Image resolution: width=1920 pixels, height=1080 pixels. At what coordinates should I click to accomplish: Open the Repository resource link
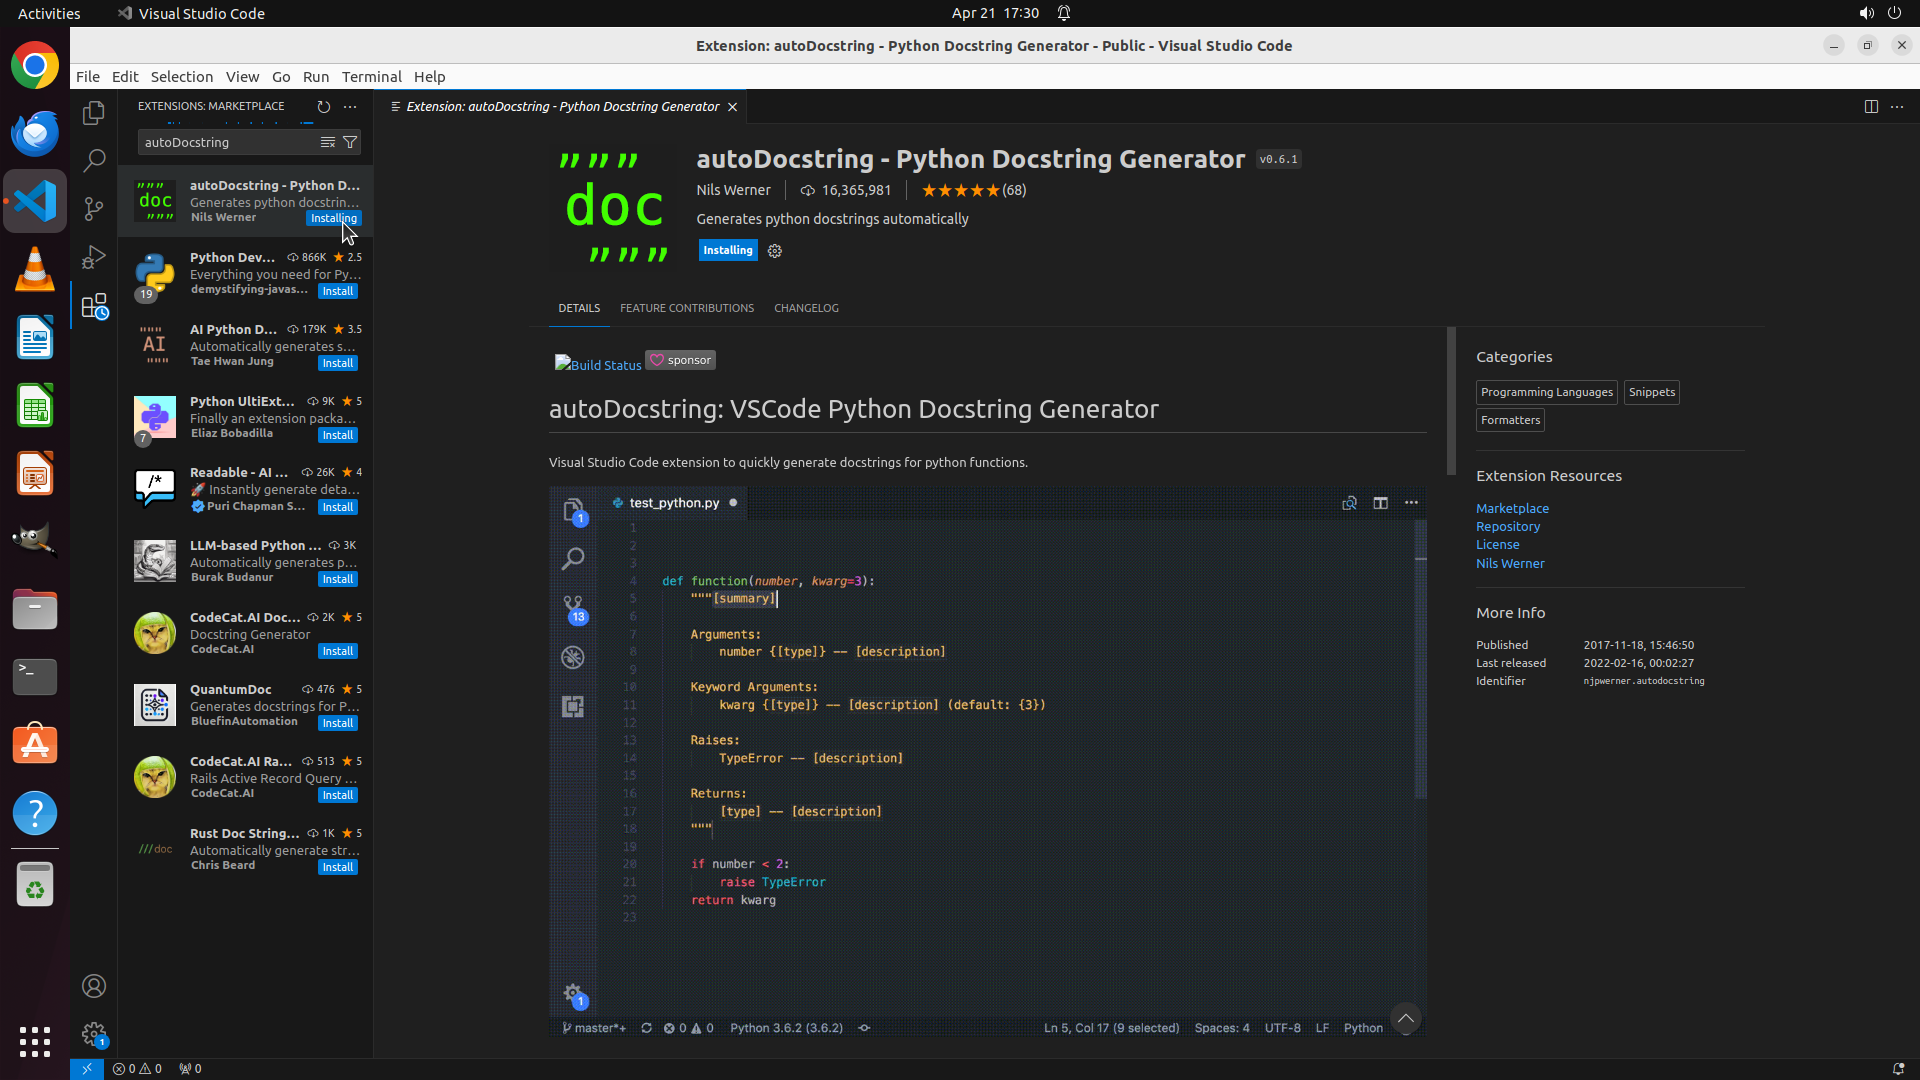pyautogui.click(x=1507, y=527)
